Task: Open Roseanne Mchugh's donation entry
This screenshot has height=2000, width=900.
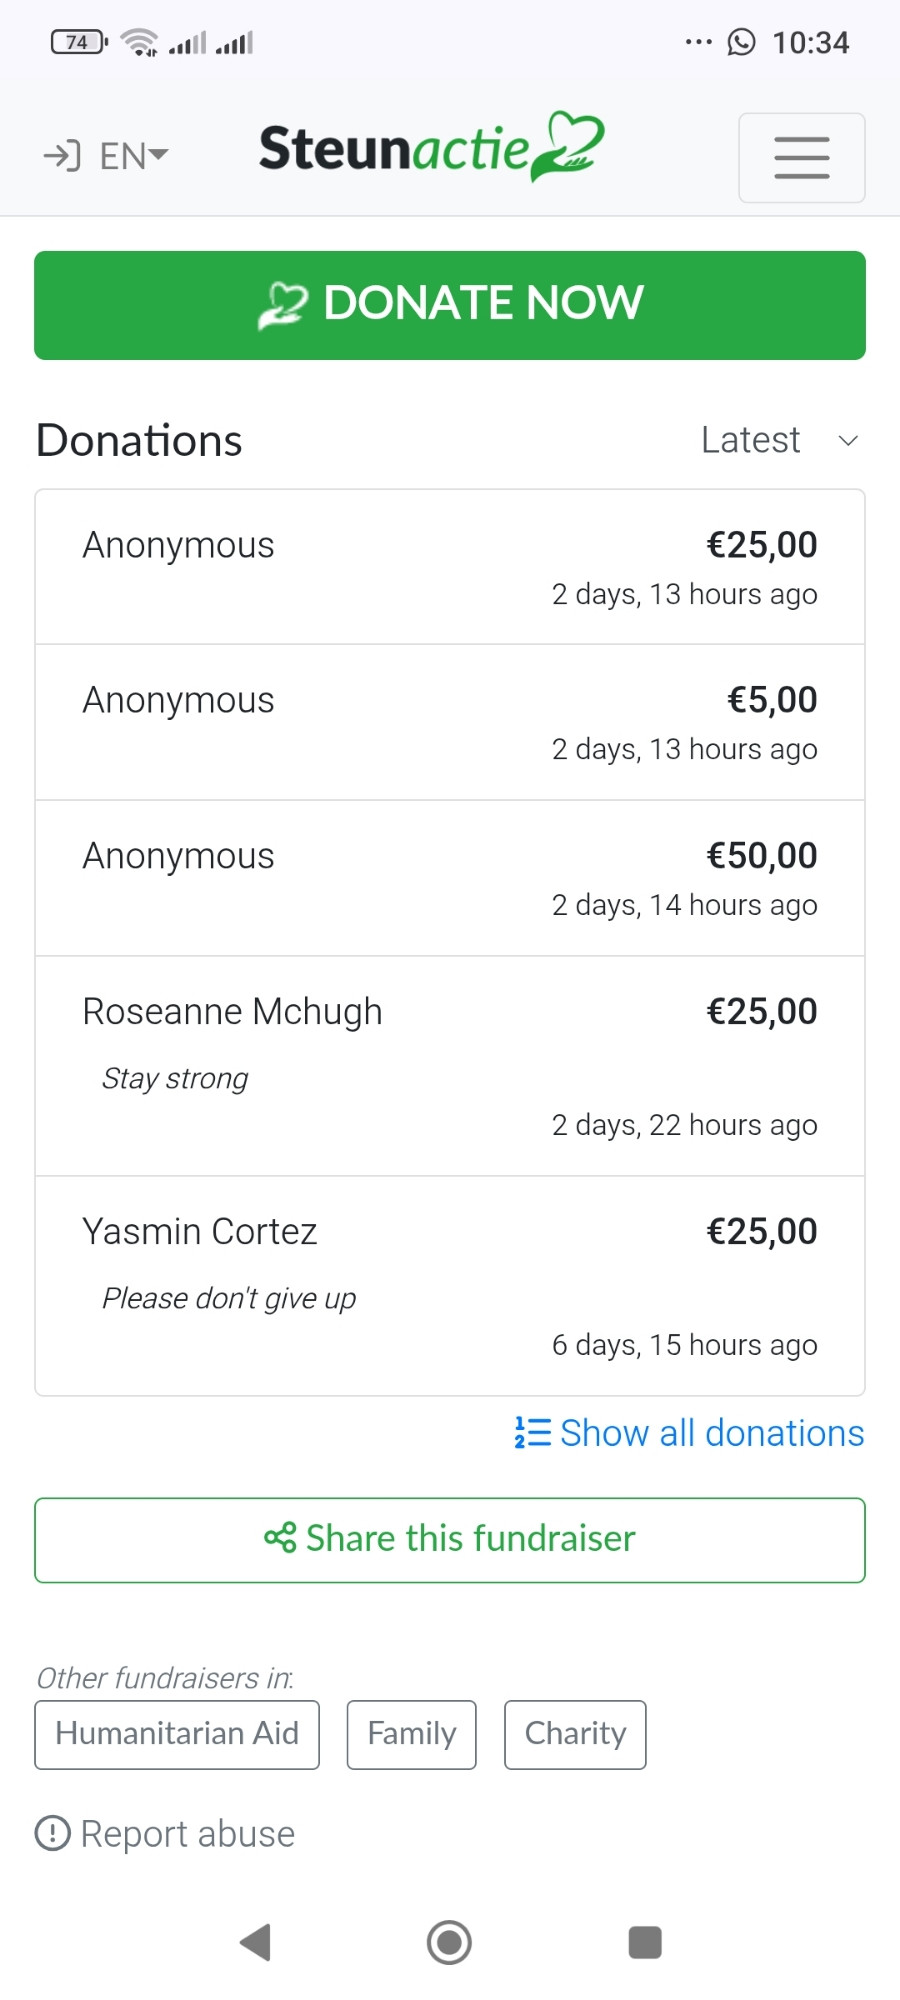Action: click(450, 1066)
